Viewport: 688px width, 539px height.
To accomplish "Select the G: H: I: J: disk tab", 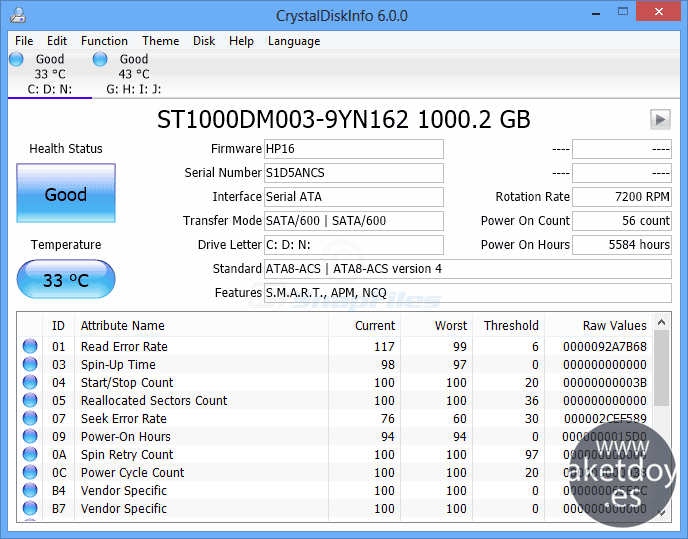I will click(x=133, y=74).
